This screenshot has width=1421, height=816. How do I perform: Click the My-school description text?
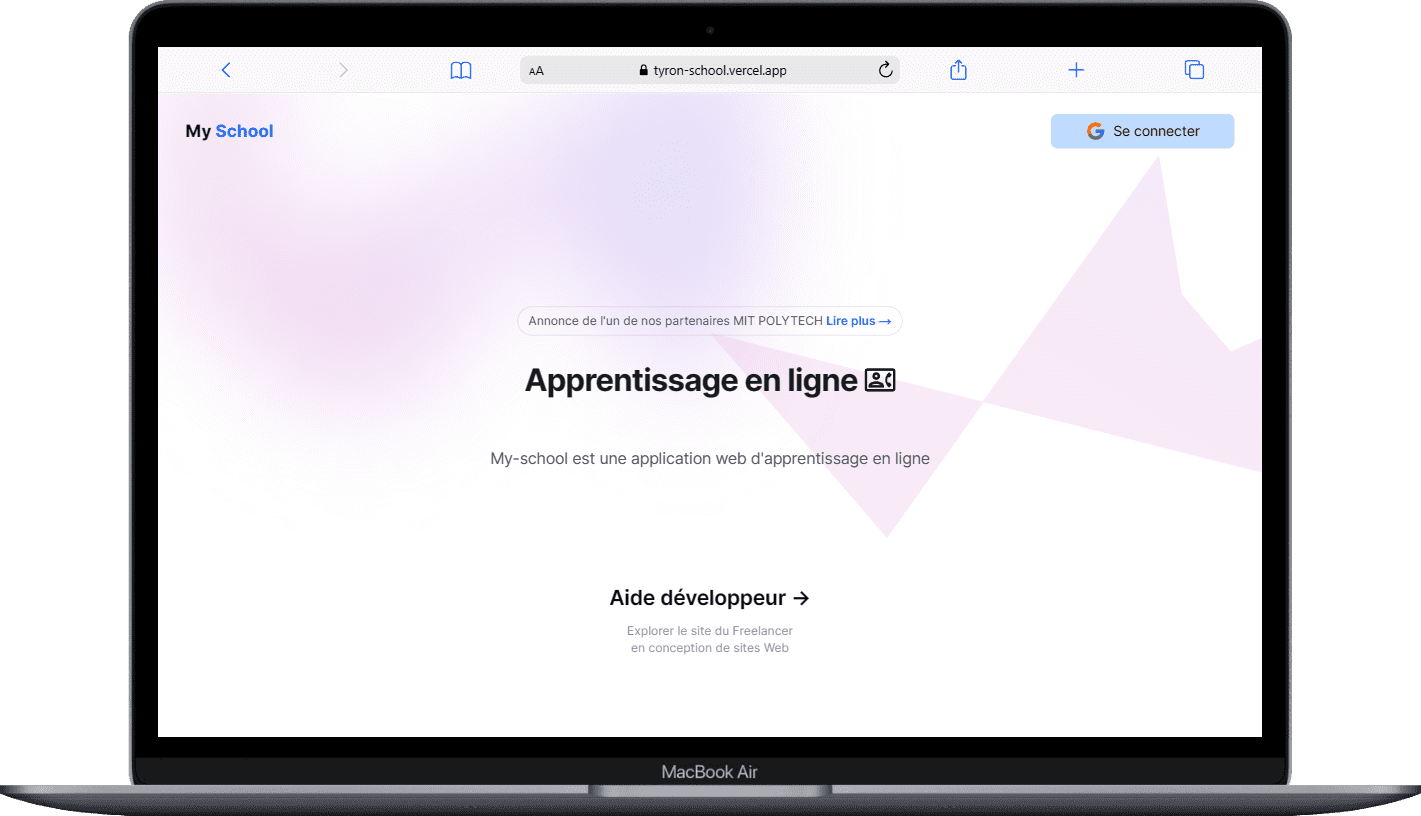coord(710,459)
